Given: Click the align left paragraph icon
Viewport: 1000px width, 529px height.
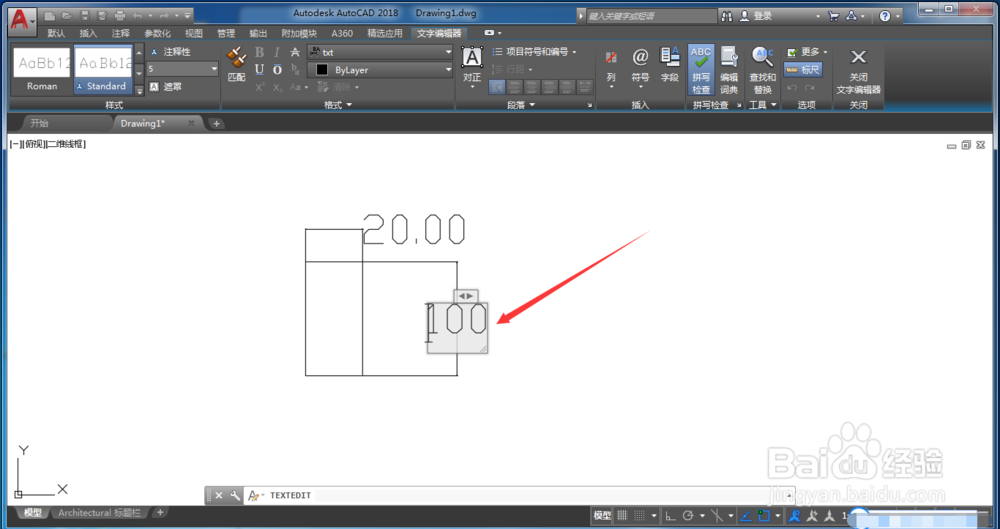Looking at the screenshot, I should [x=514, y=86].
